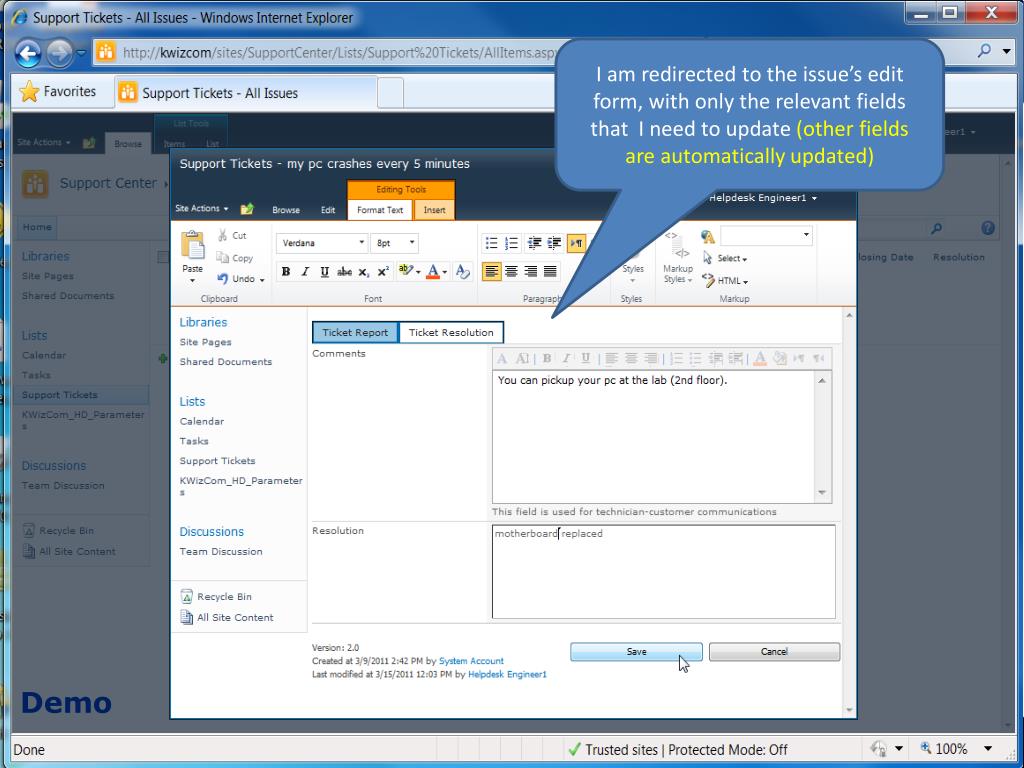Pick the font color in the ribbon

point(433,272)
